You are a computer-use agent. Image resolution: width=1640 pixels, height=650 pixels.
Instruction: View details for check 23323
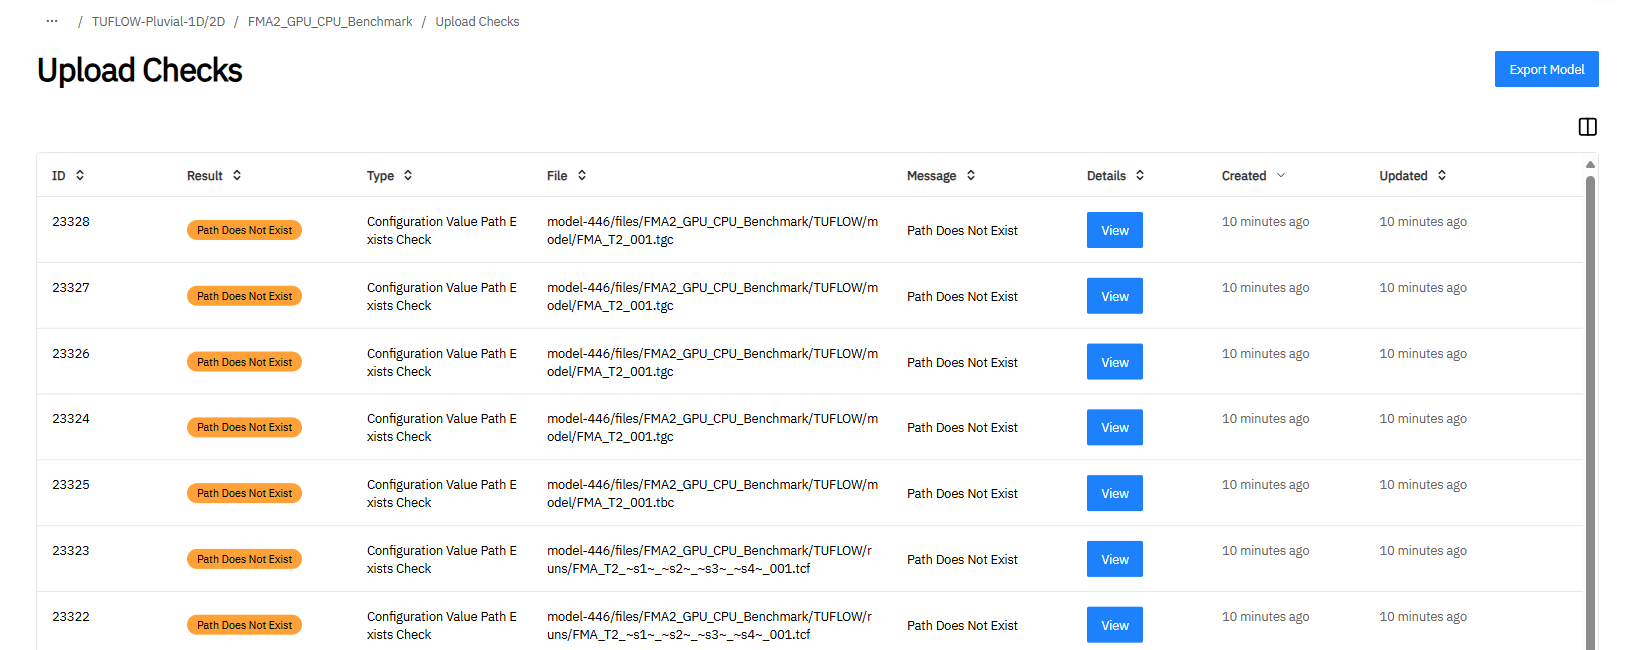(1115, 559)
